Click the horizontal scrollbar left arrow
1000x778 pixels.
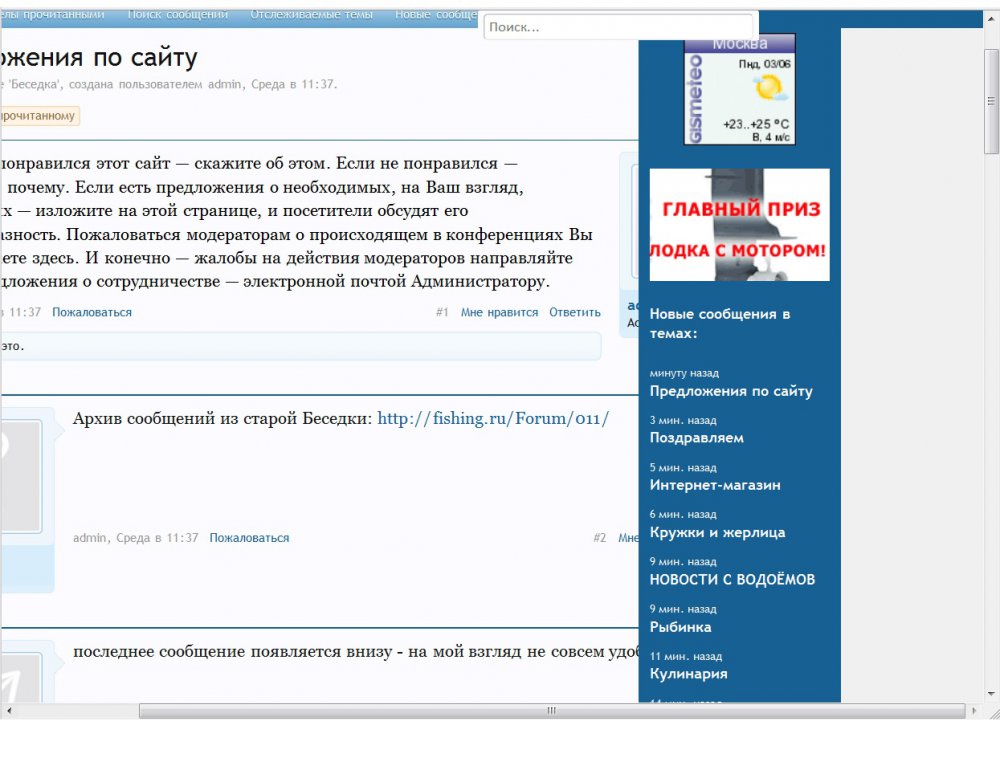(8, 711)
